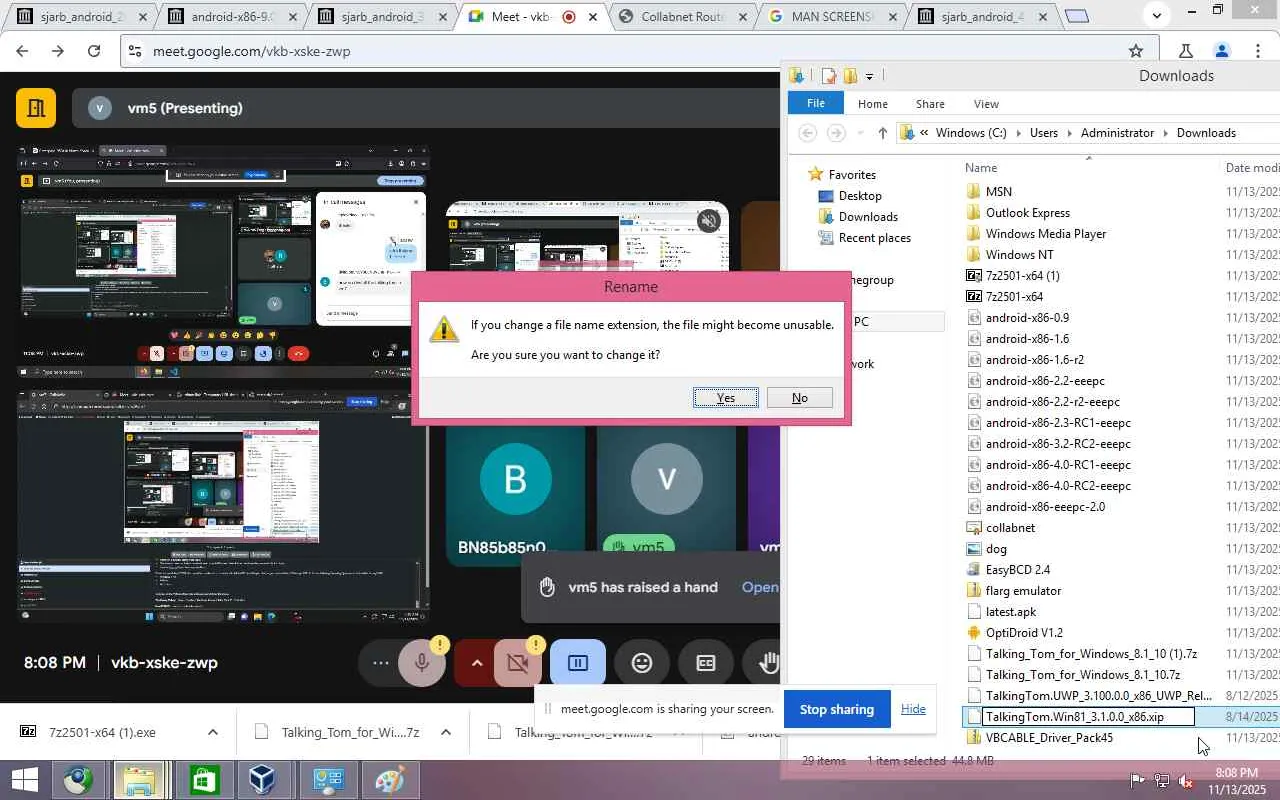Open Customize Quick Access Toolbar dropdown
Viewport: 1280px width, 800px height.
(869, 76)
